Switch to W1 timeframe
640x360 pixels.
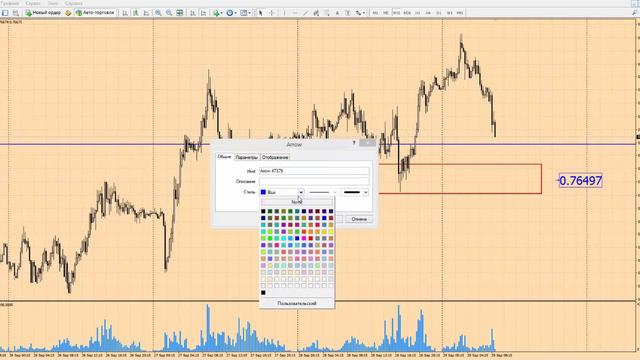coord(449,13)
